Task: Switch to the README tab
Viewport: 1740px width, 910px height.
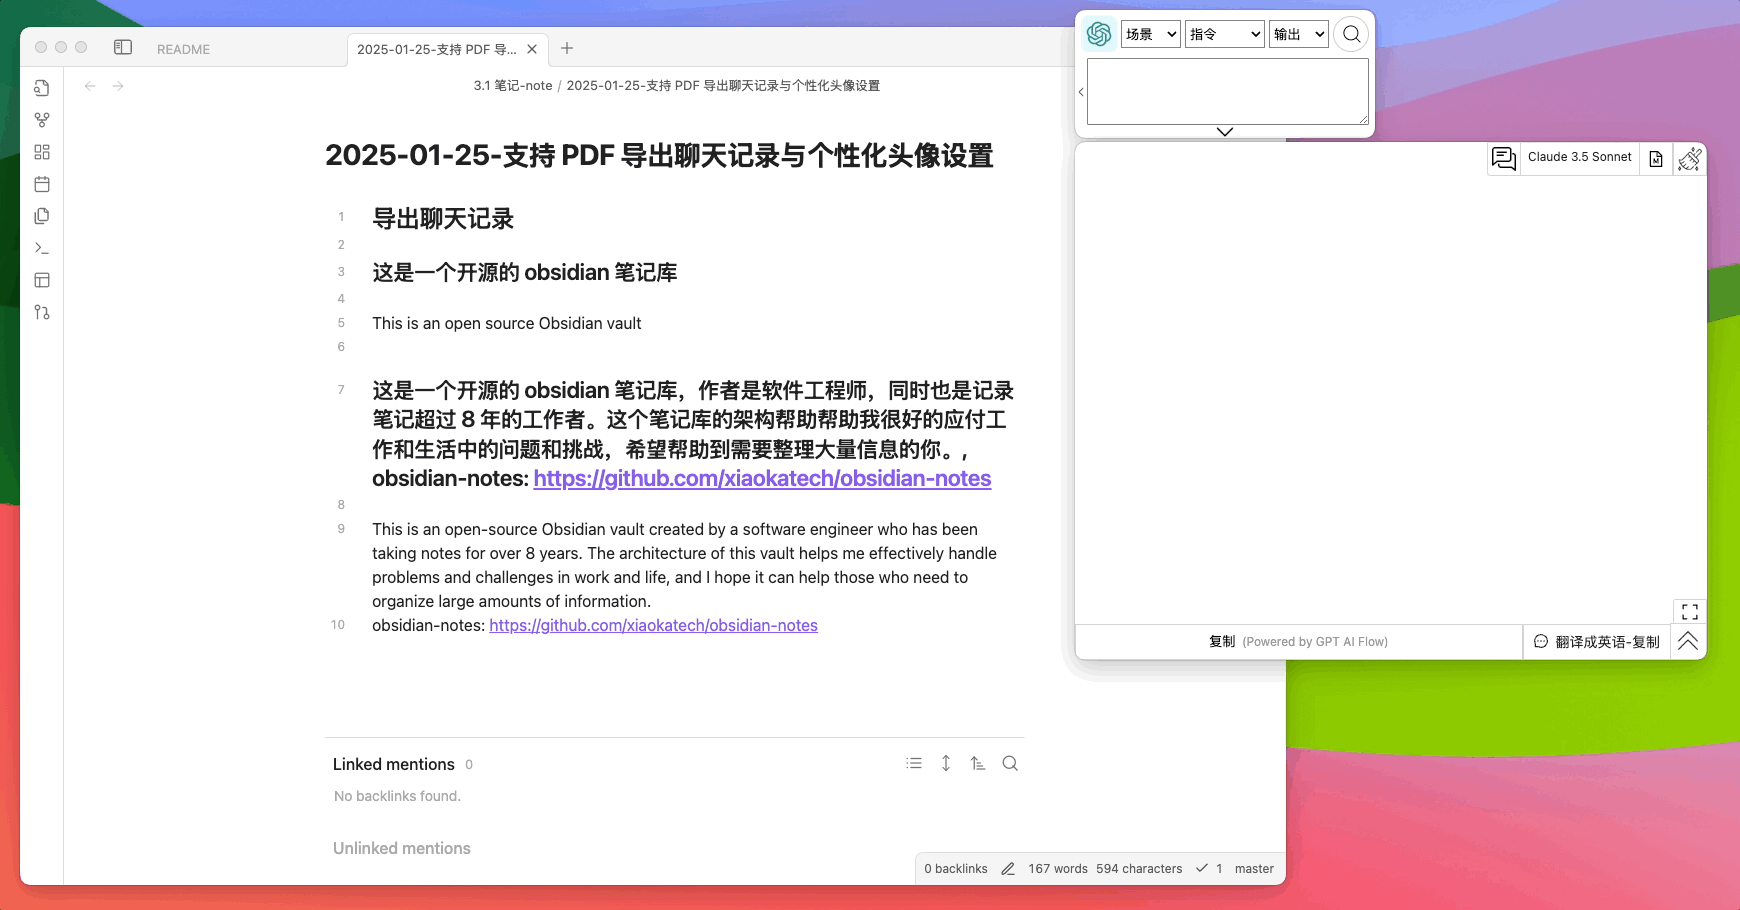Action: coord(183,49)
